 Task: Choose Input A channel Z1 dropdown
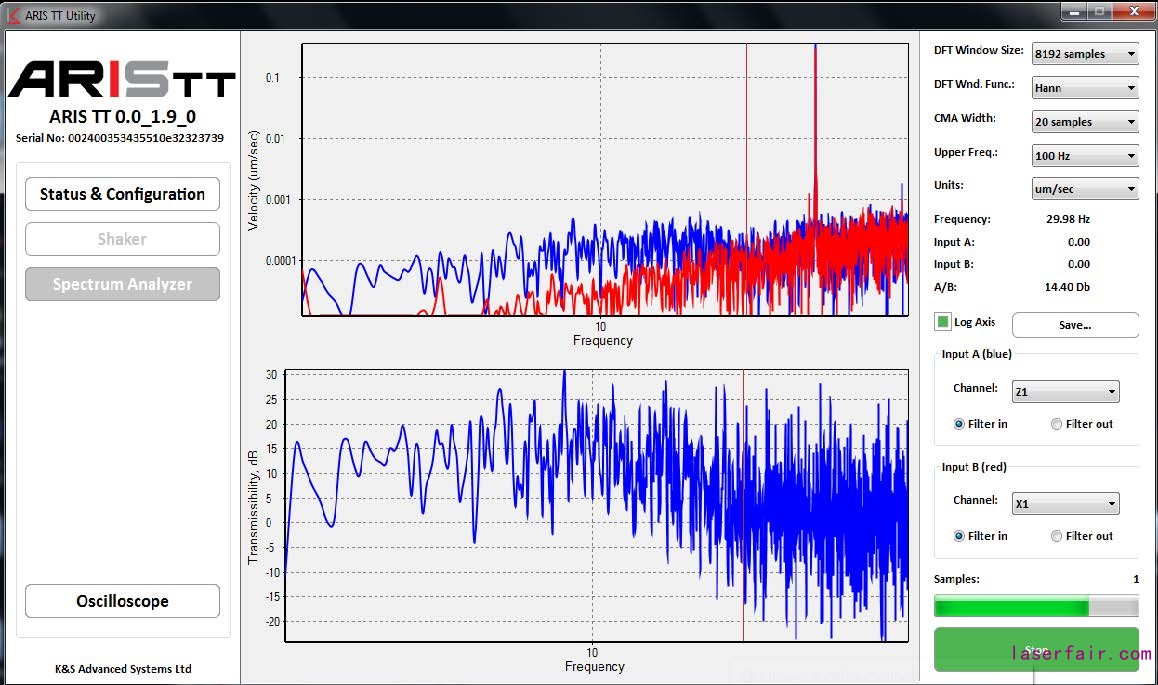(x=1065, y=392)
